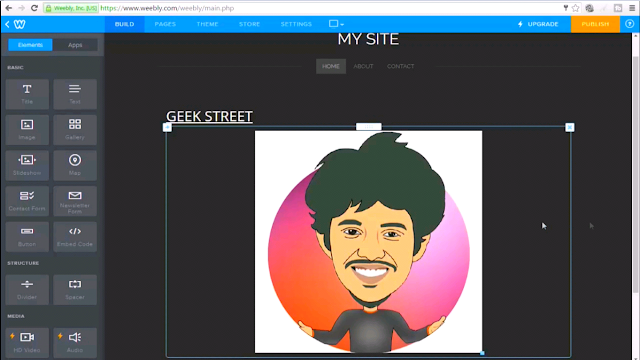Open the Pages tab

click(165, 24)
